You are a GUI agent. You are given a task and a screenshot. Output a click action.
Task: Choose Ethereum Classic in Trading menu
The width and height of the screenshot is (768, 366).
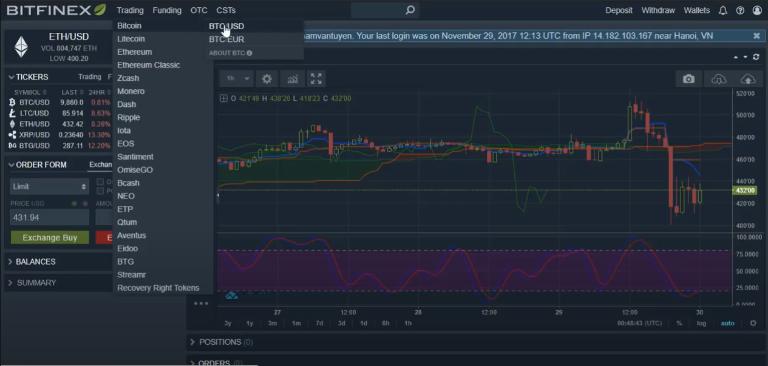pyautogui.click(x=148, y=65)
